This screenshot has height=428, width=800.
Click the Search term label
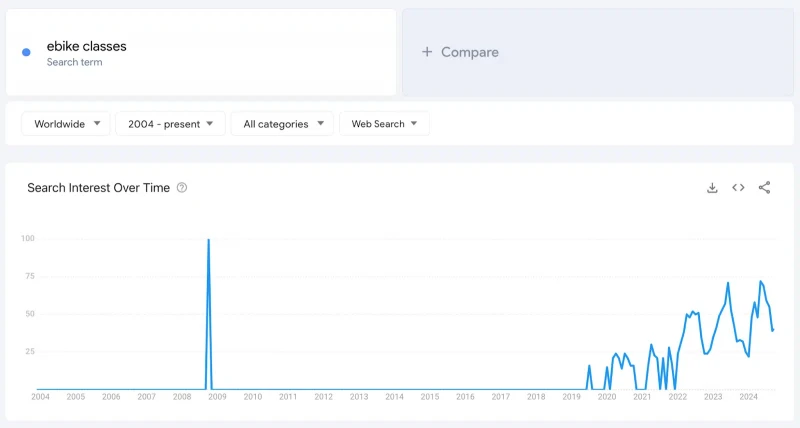(74, 62)
